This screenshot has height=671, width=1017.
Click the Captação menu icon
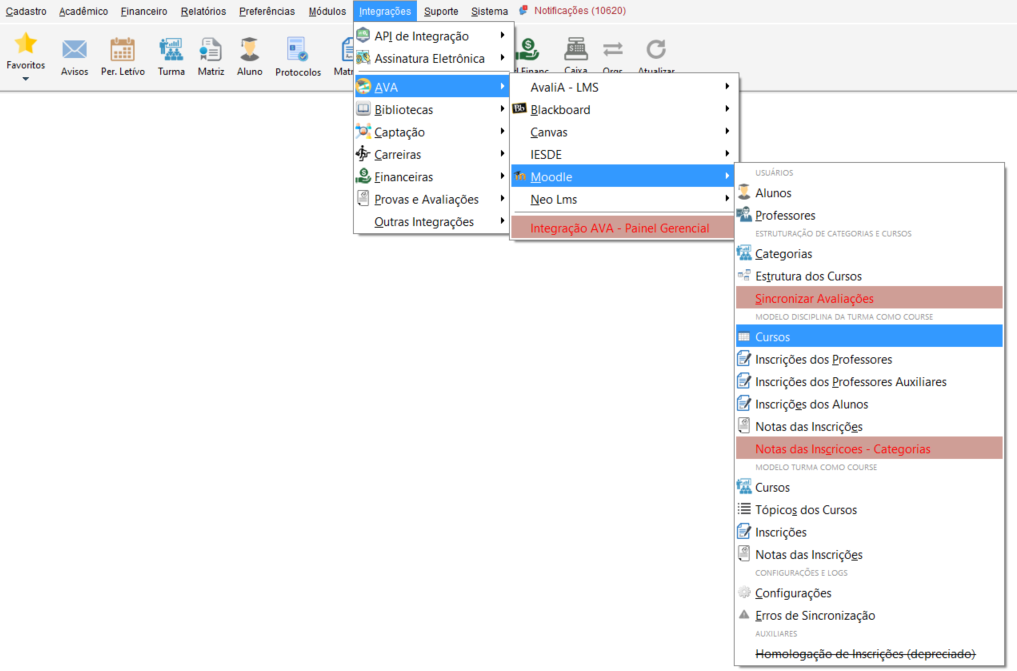pyautogui.click(x=363, y=132)
